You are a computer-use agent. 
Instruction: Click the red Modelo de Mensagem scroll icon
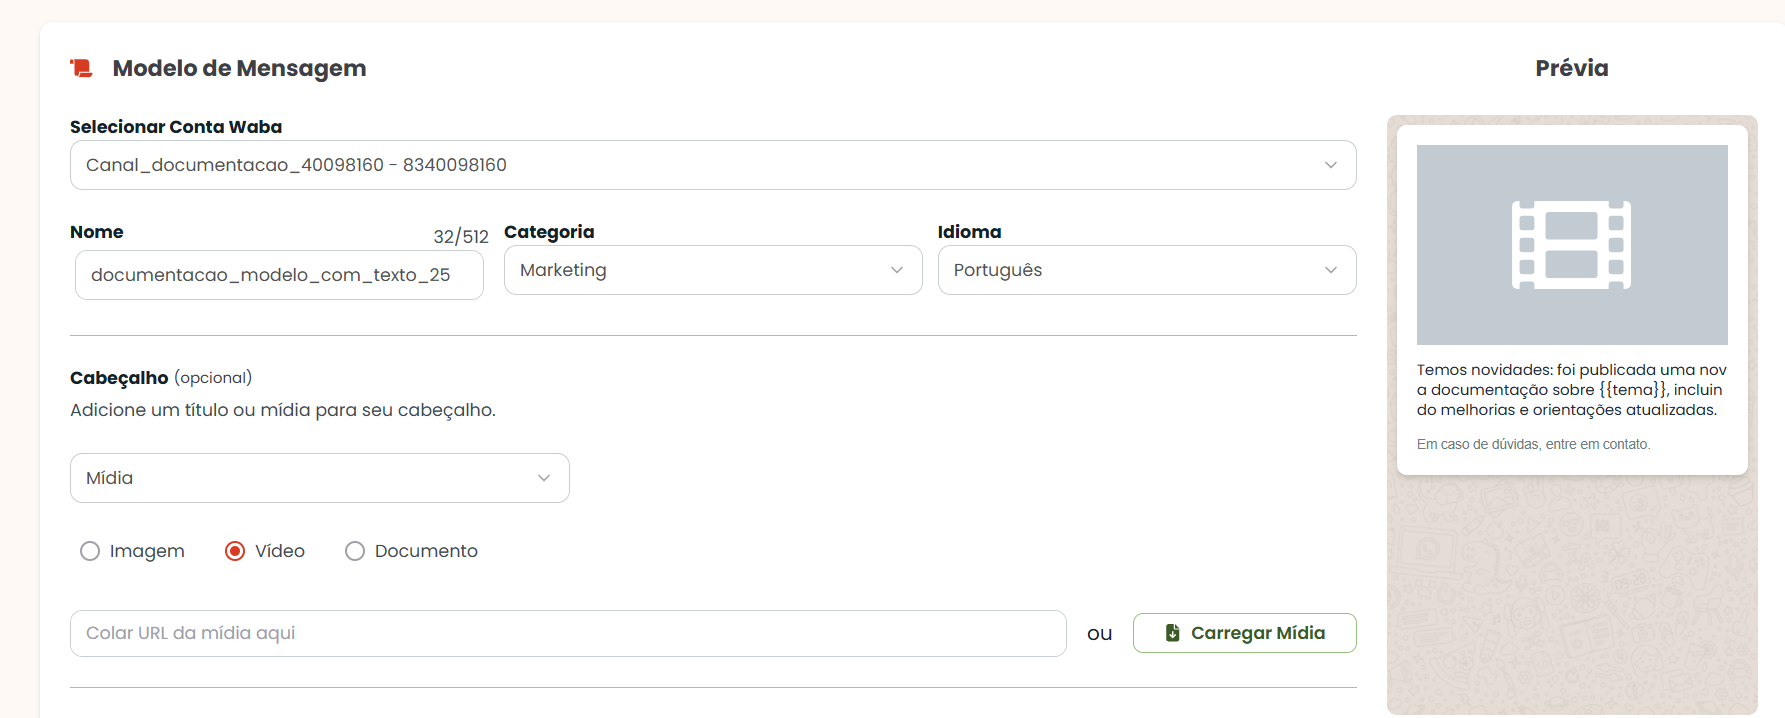(x=81, y=68)
